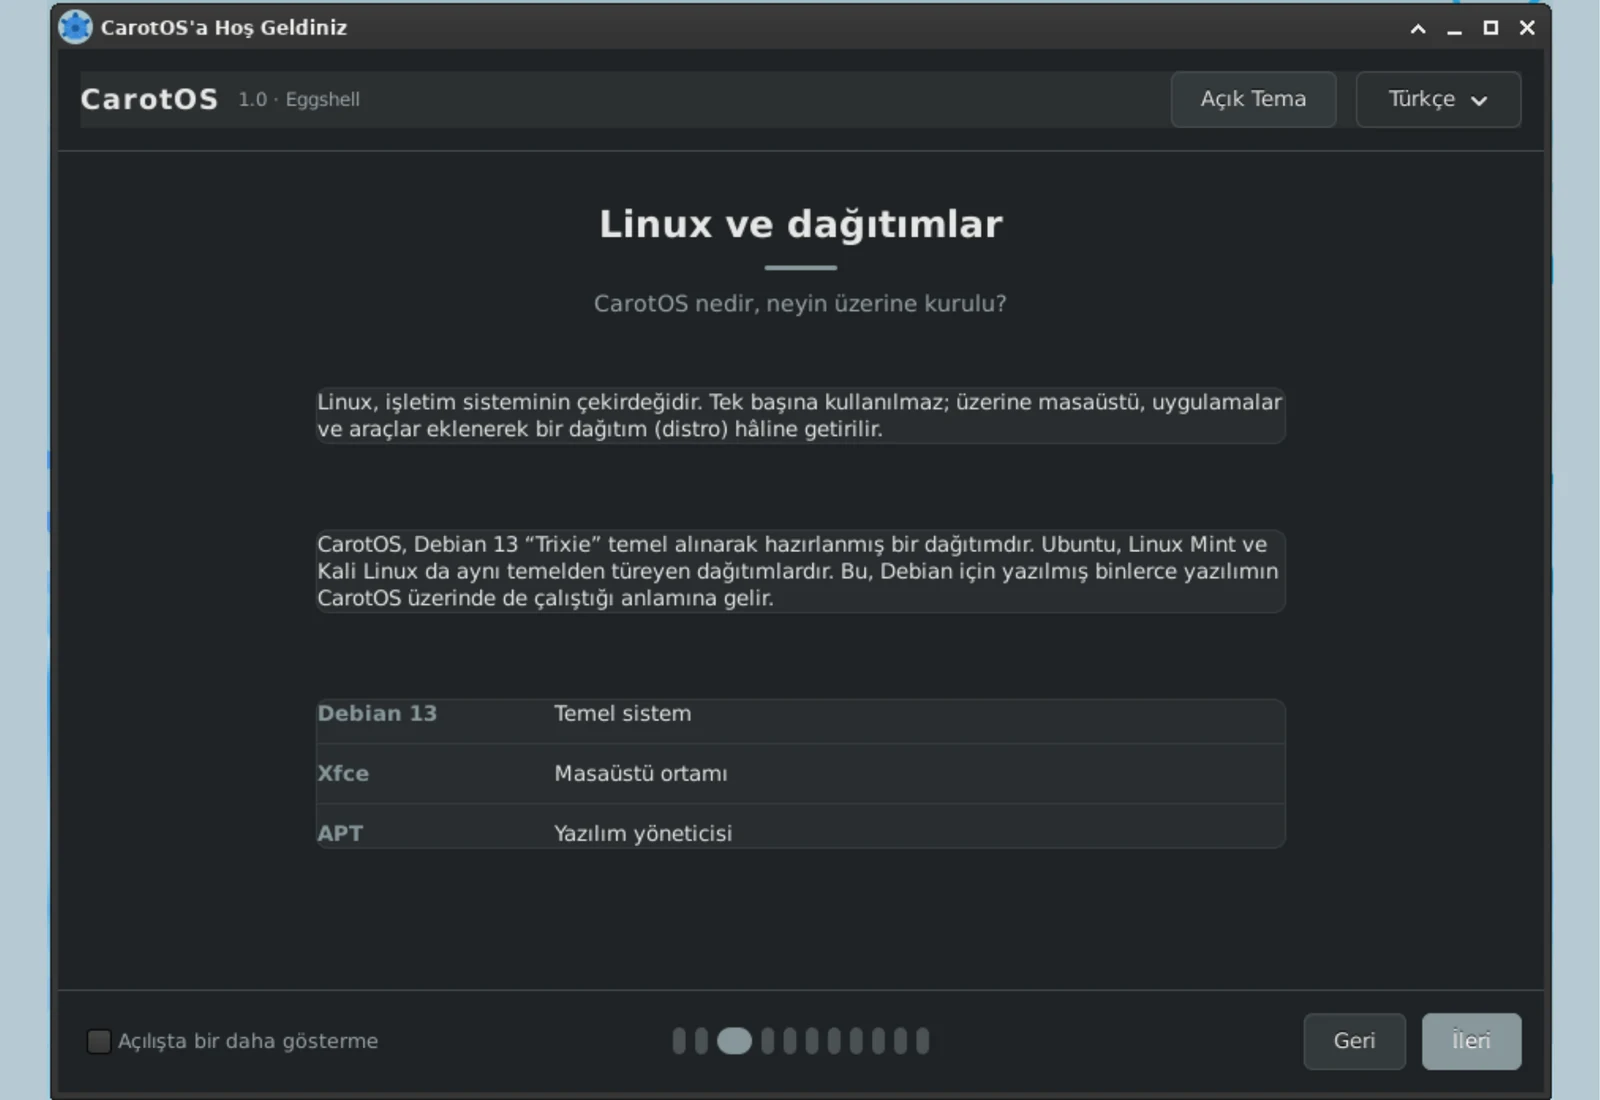The height and width of the screenshot is (1100, 1600).
Task: Select the 'Debian 13' table label
Action: click(x=377, y=713)
